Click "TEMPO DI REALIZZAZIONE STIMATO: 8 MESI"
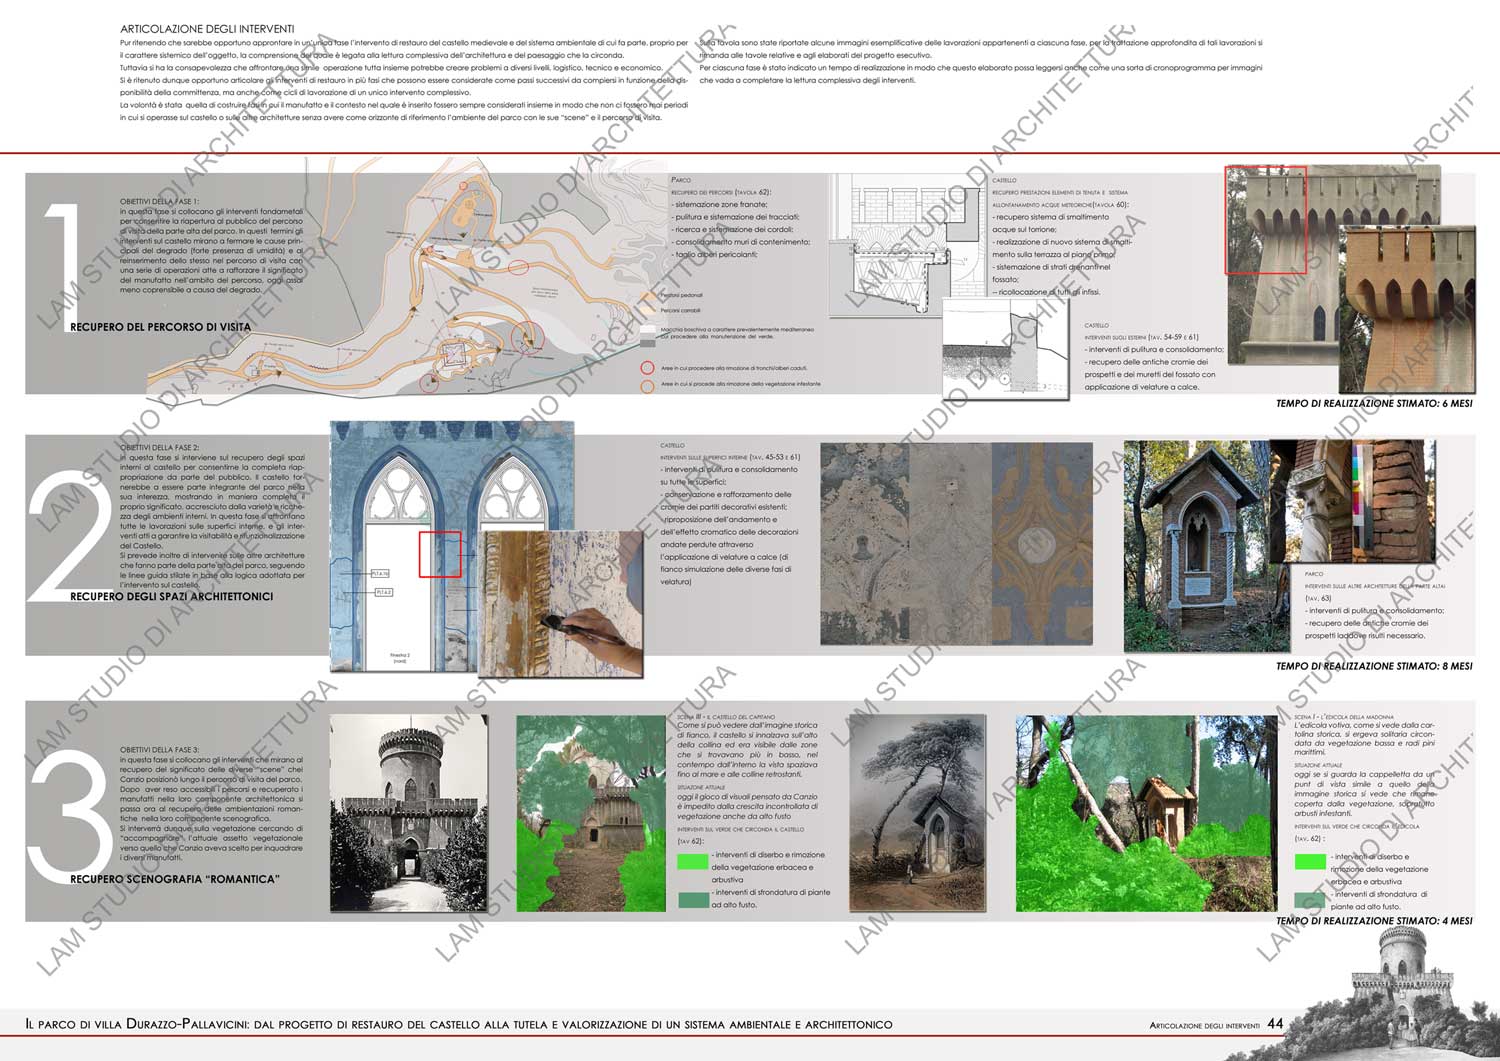This screenshot has width=1500, height=1061. [x=1374, y=666]
